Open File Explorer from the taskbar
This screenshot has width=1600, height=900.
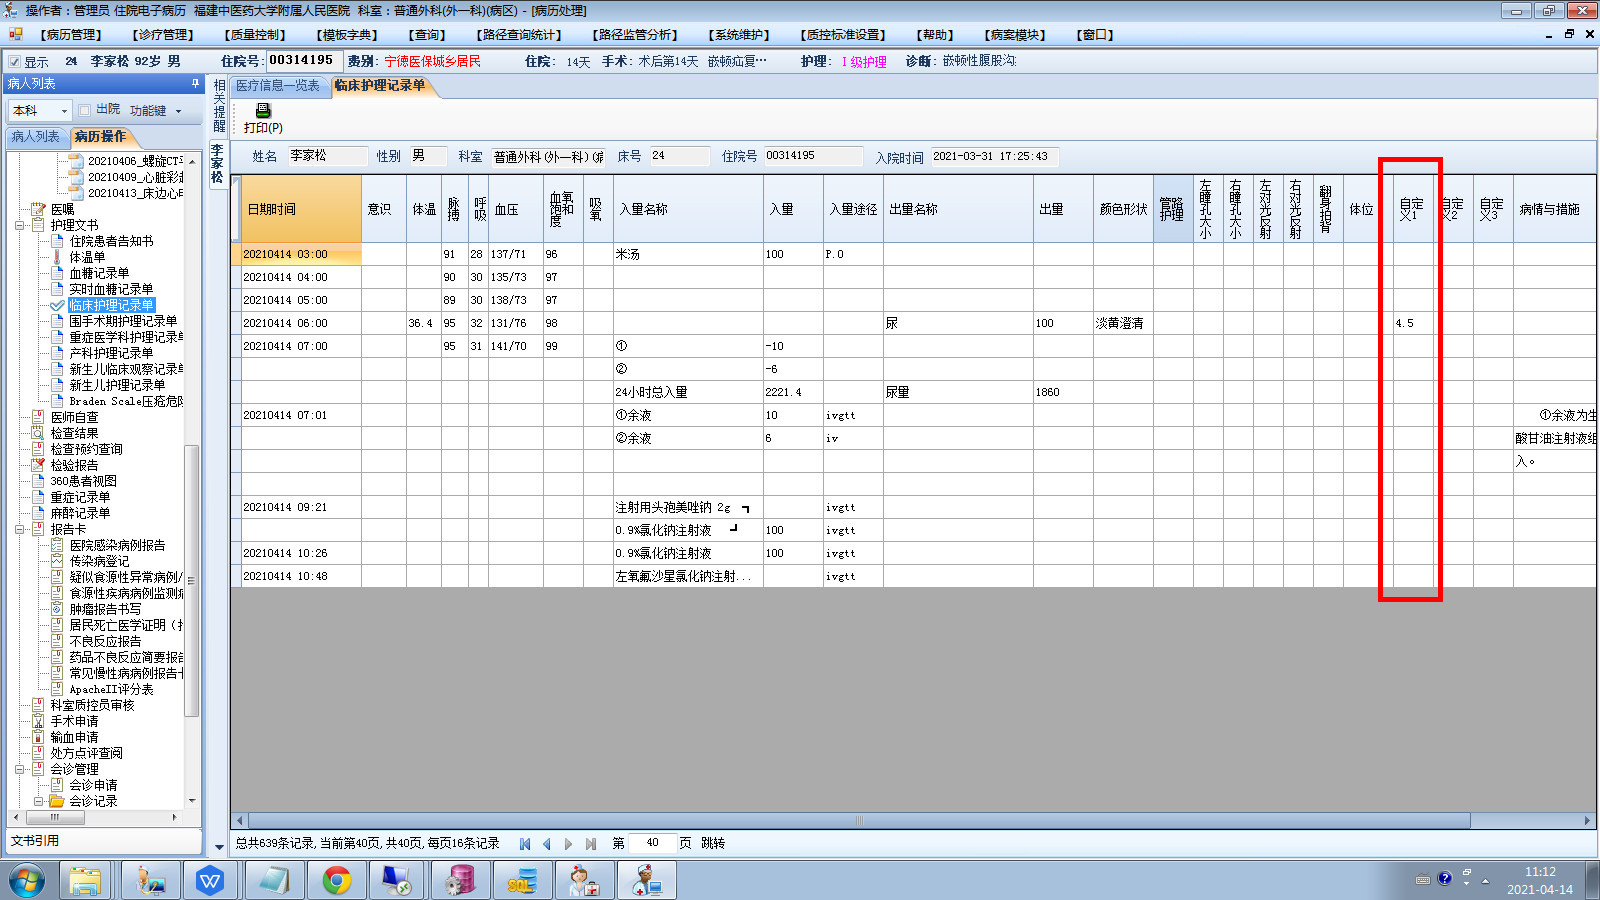pos(86,881)
